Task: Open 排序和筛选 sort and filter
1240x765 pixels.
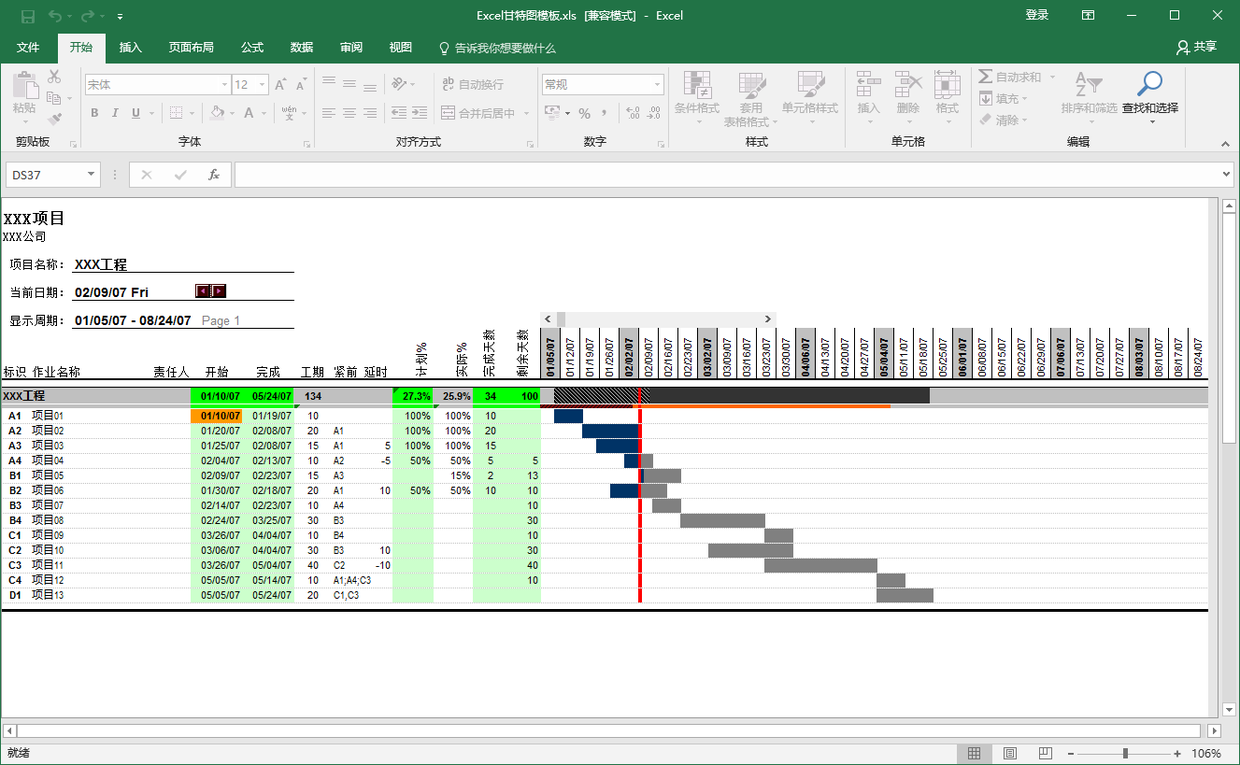Action: tap(1089, 97)
